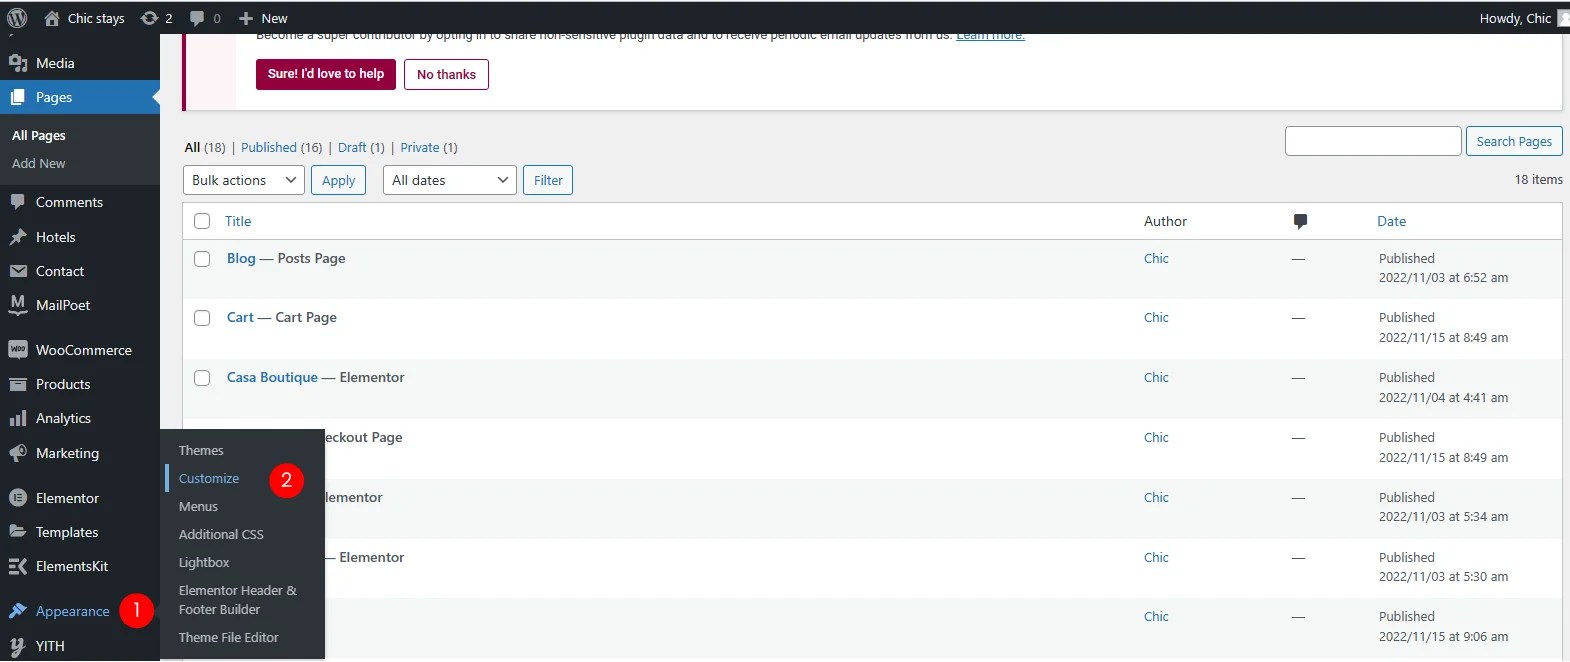Viewport: 1570px width, 662px height.
Task: Open the Contact envelope icon
Action: point(18,271)
